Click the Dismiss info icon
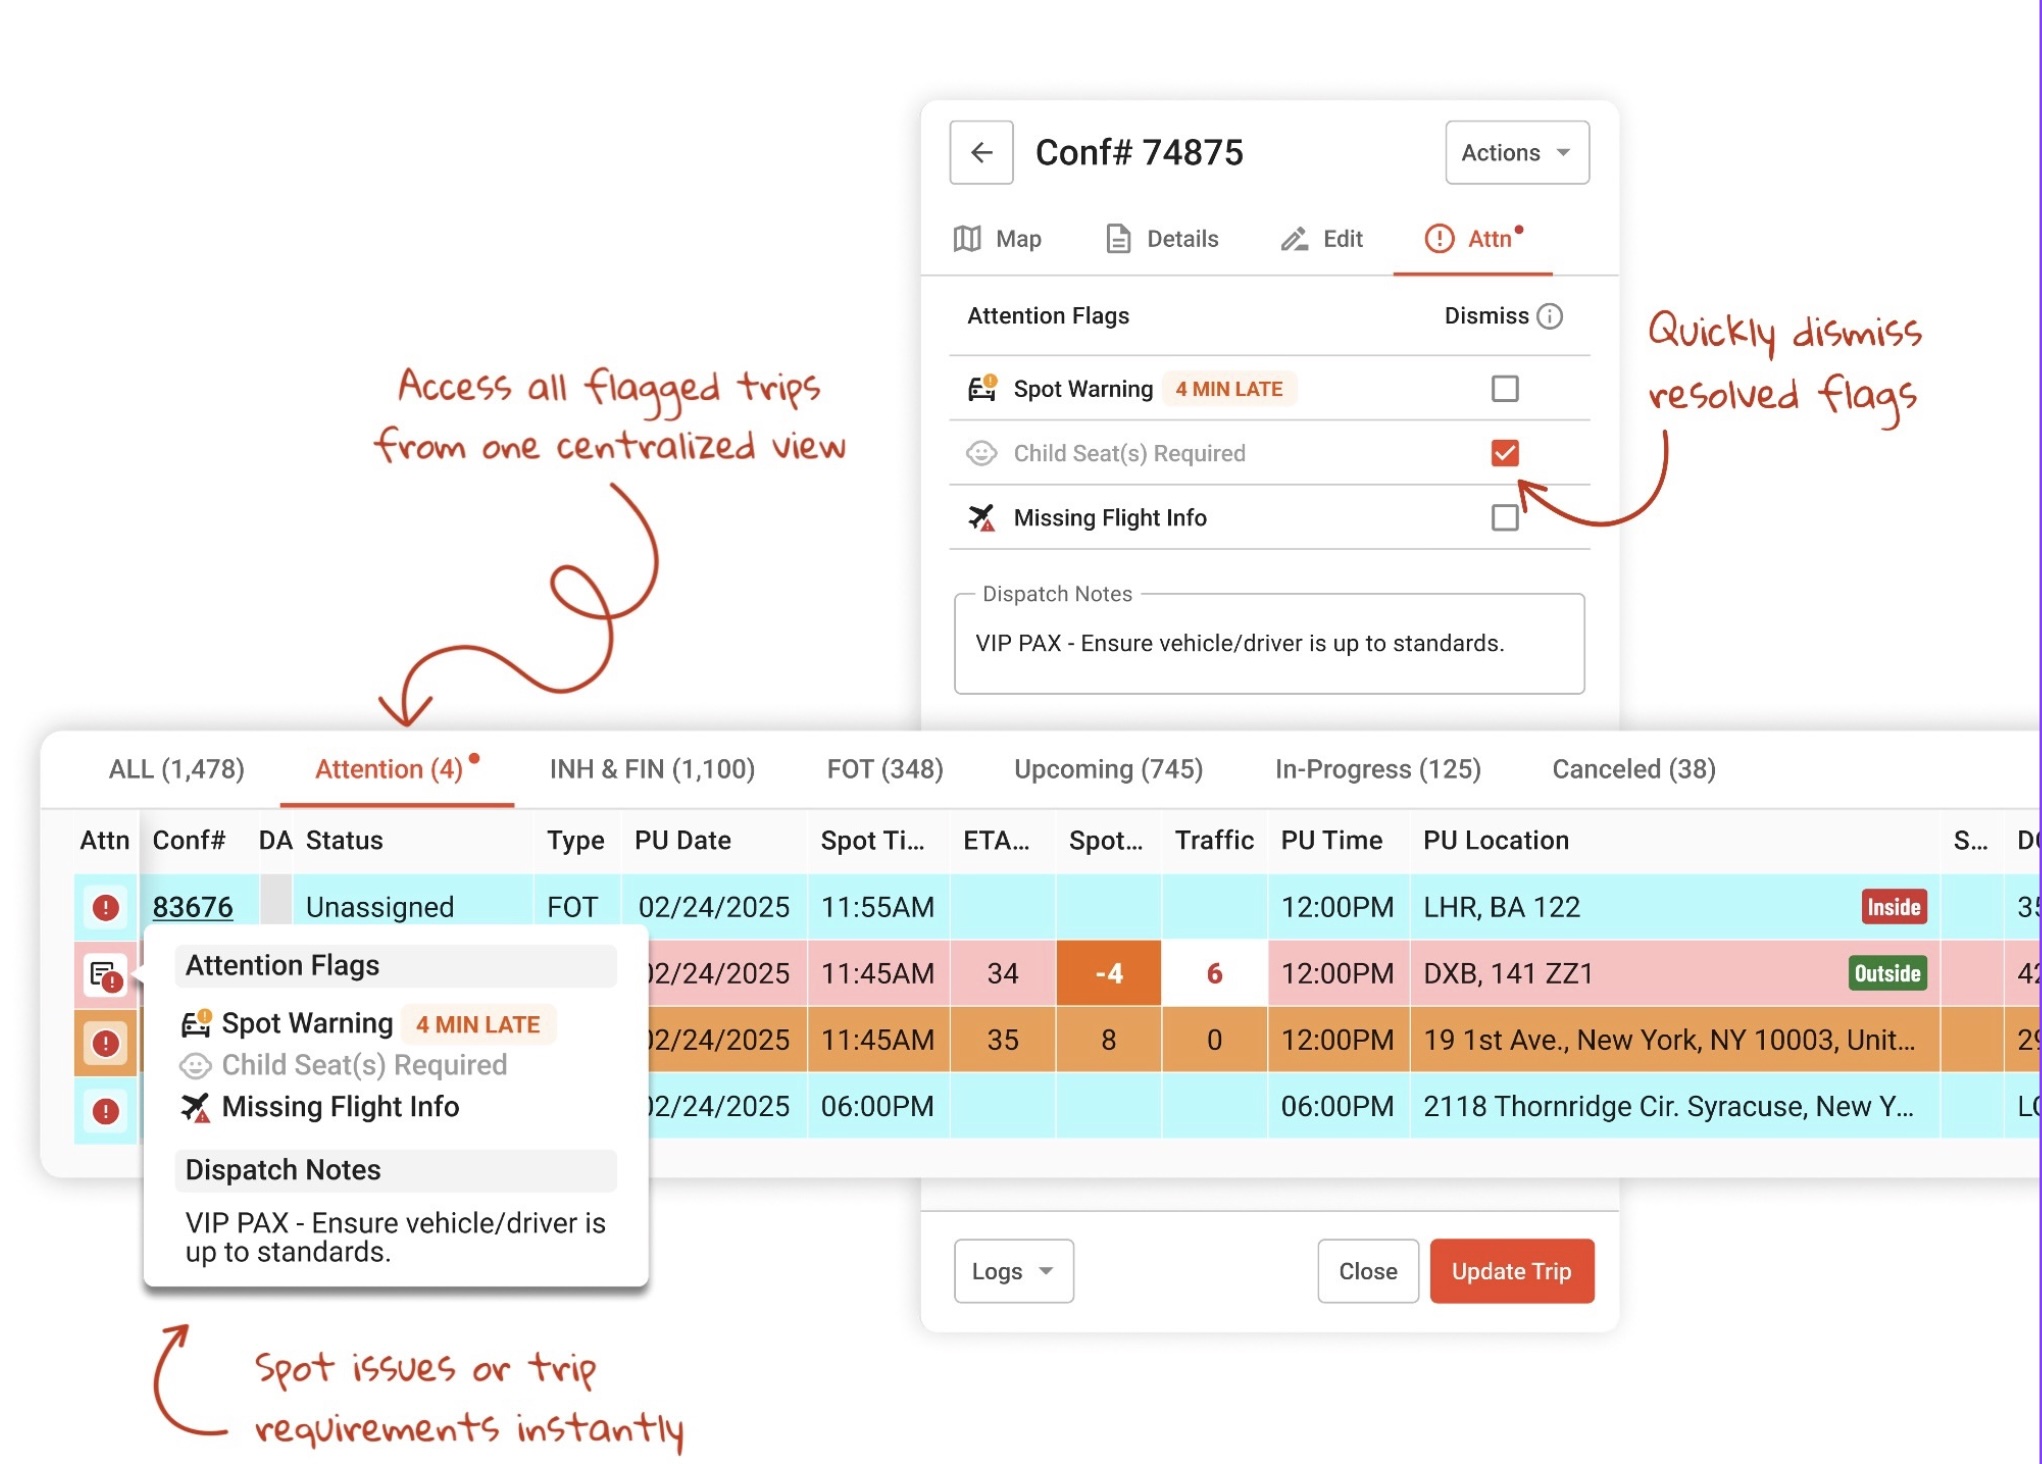The width and height of the screenshot is (2042, 1464). (1550, 316)
